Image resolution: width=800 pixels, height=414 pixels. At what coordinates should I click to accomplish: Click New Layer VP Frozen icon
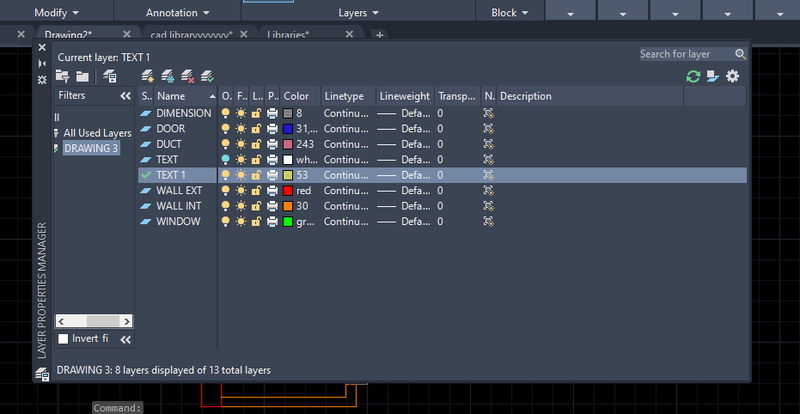(x=168, y=77)
